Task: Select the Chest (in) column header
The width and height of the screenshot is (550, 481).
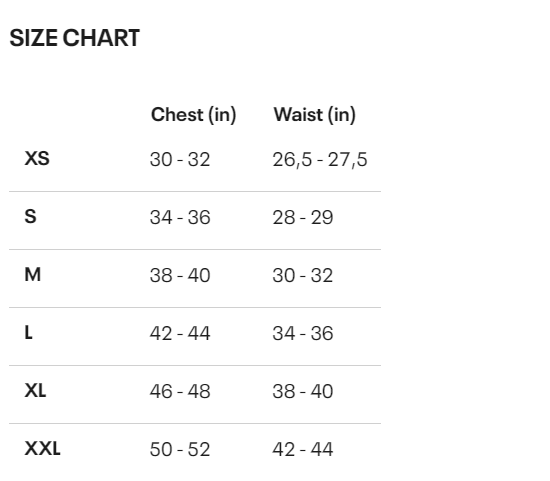Action: point(193,115)
